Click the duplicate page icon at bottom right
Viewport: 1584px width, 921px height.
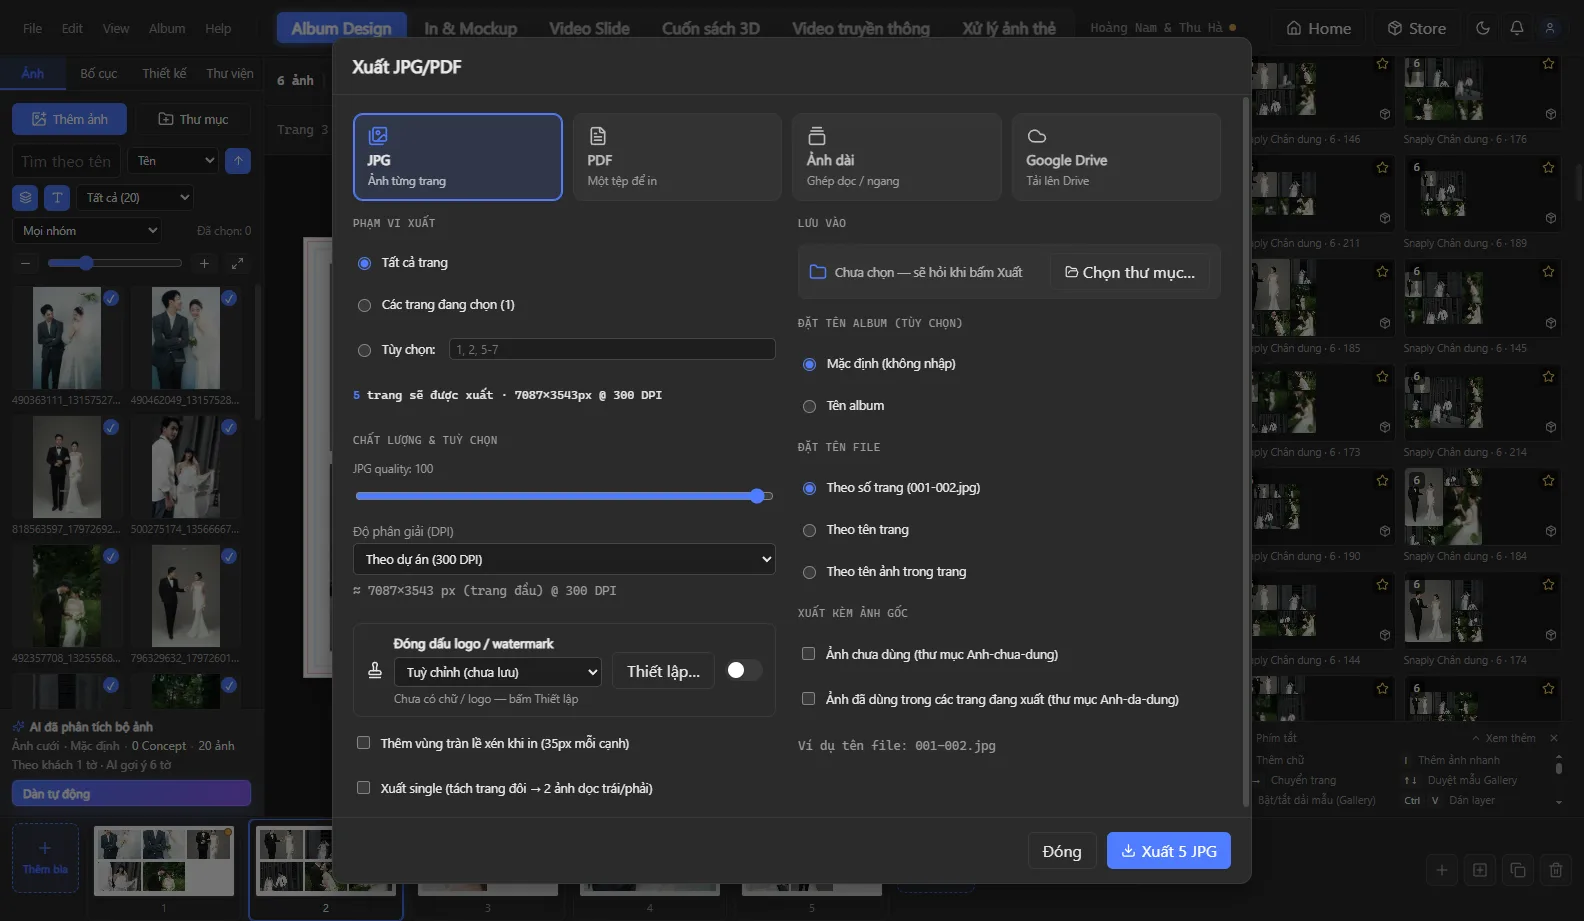coord(1518,870)
